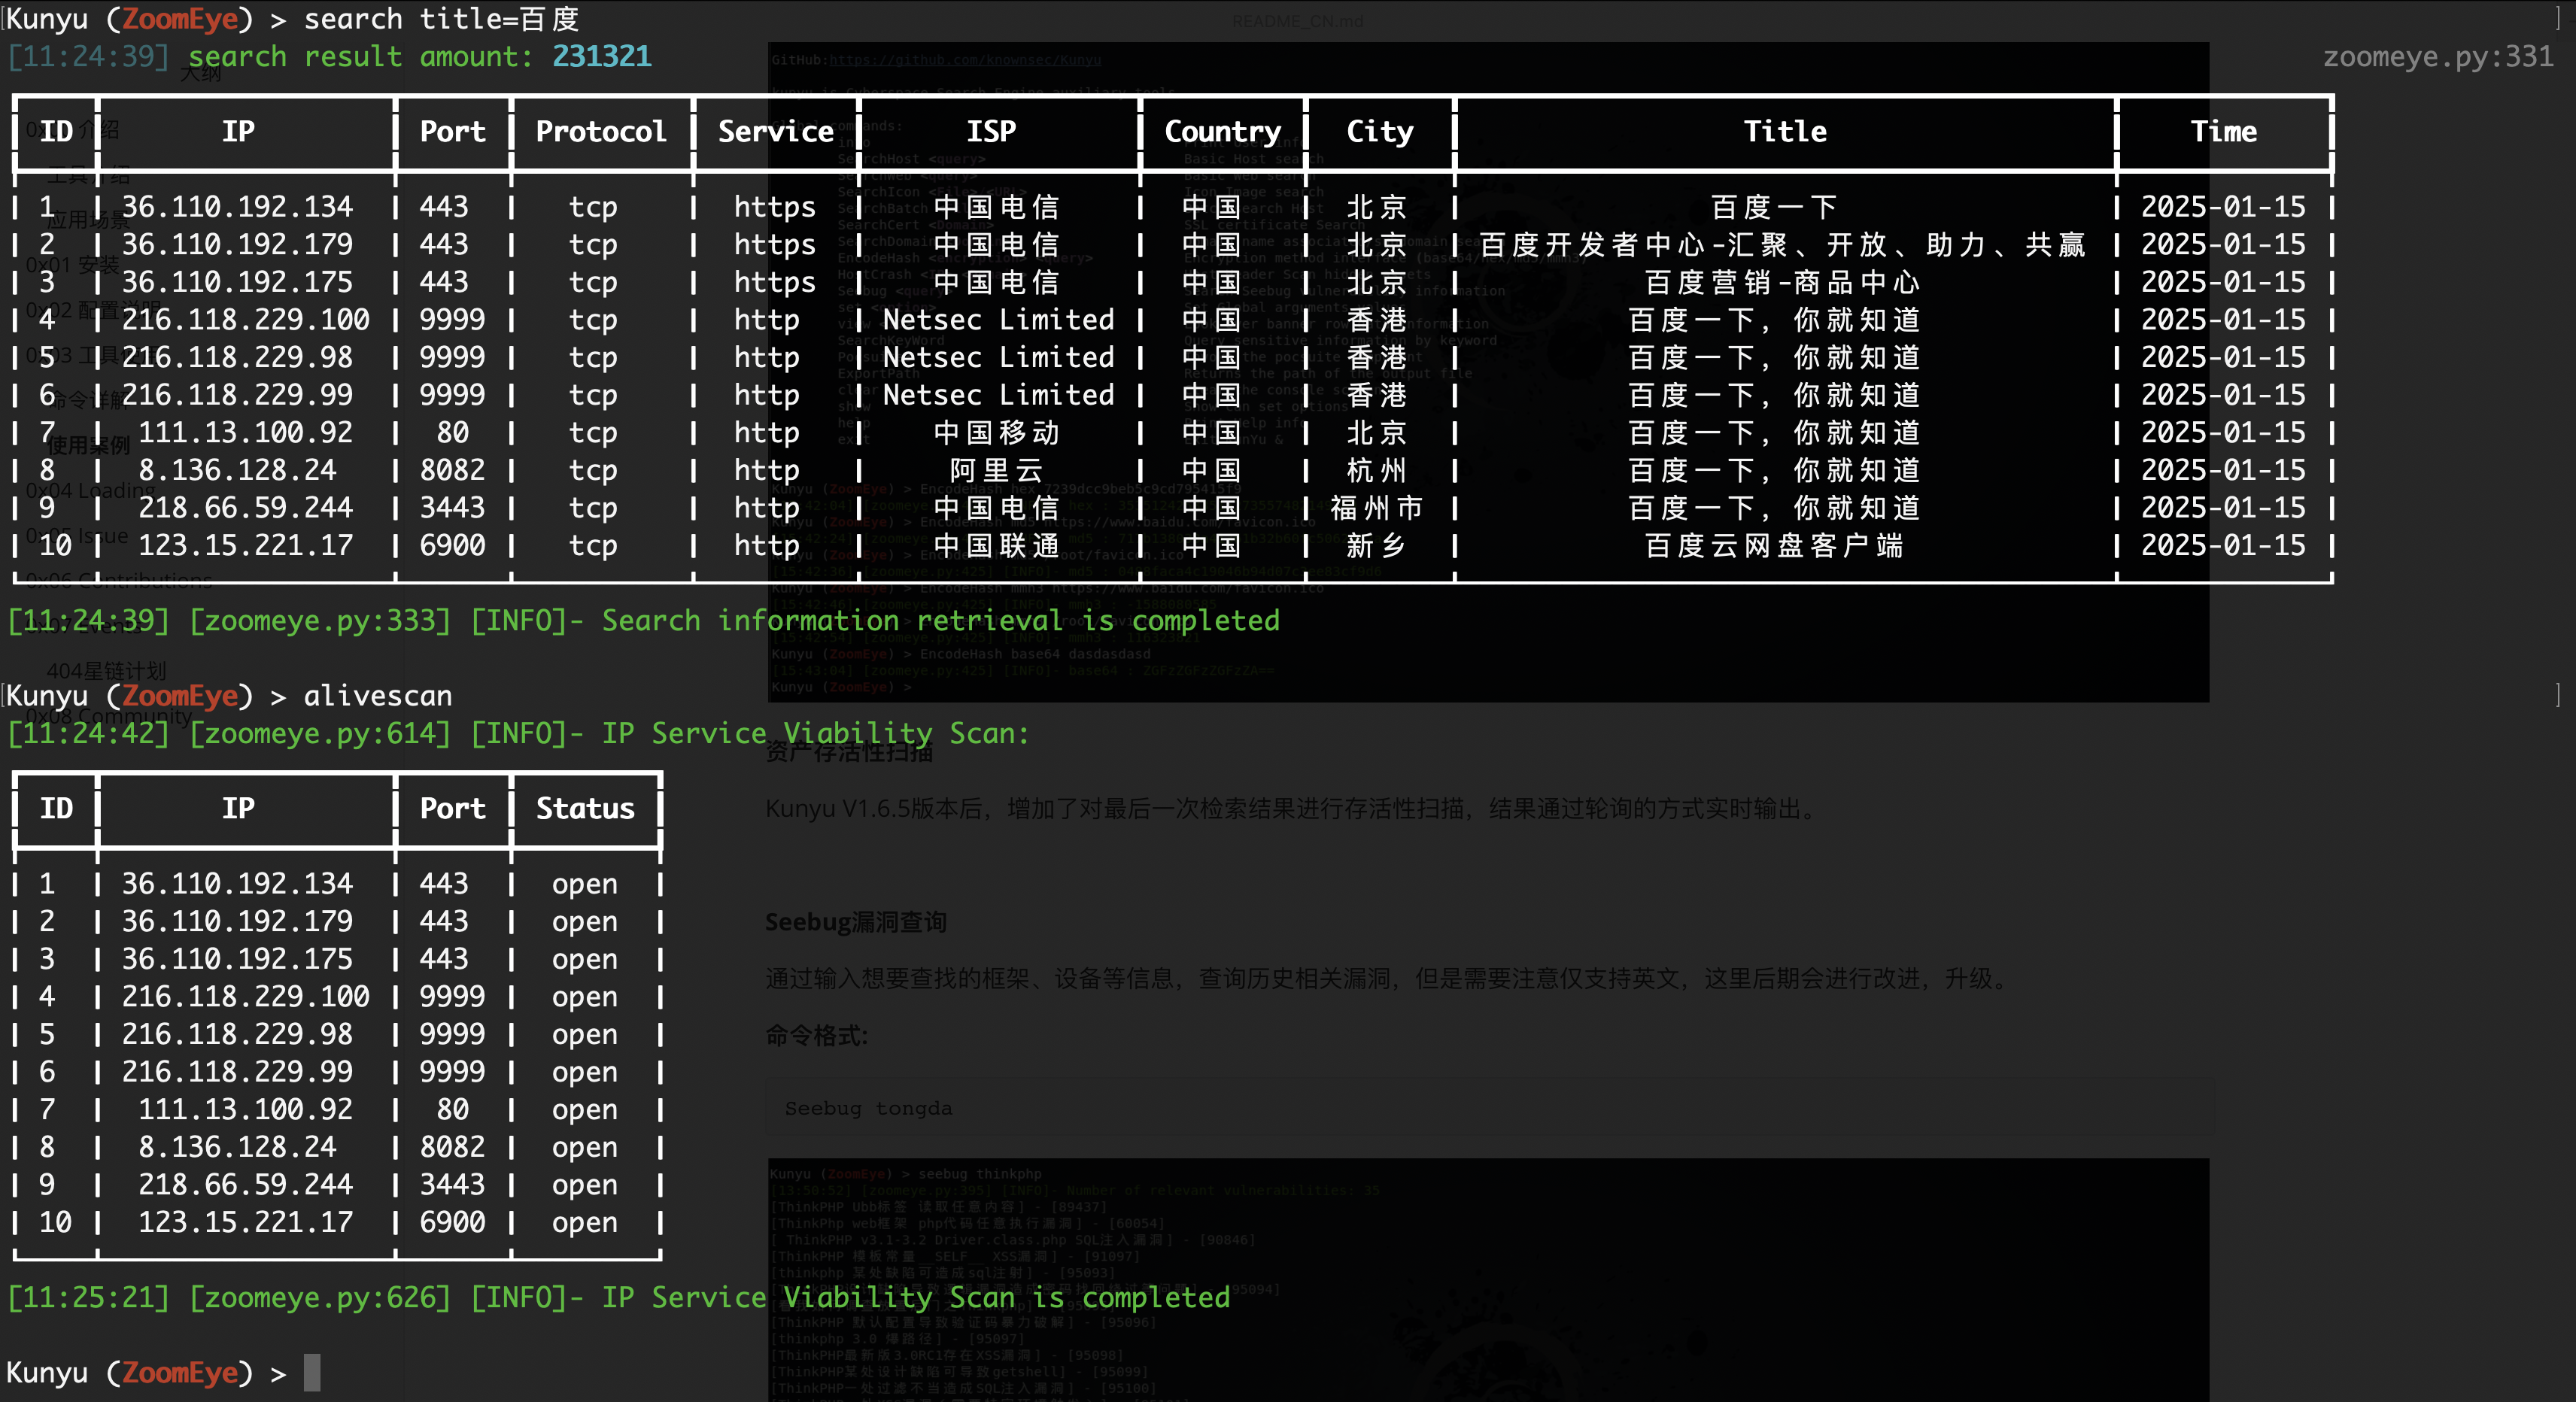The height and width of the screenshot is (1402, 2576).
Task: Click the 'alivescan' command text
Action: (377, 695)
